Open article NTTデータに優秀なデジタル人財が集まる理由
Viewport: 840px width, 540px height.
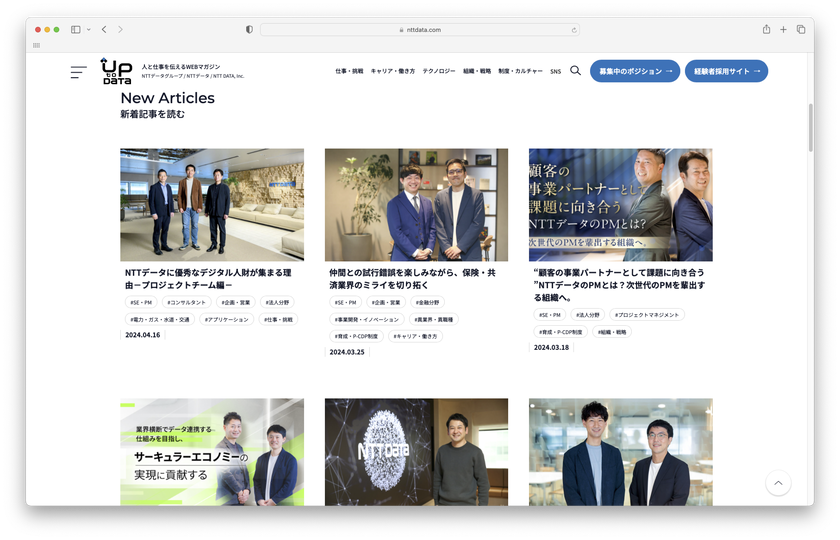click(x=208, y=279)
